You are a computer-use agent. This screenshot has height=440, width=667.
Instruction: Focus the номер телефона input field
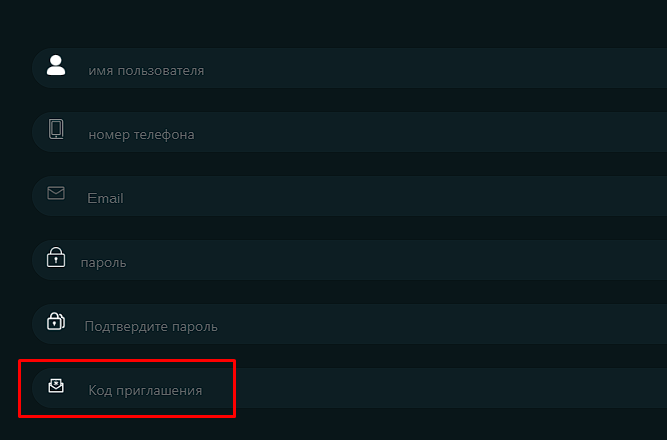349,132
